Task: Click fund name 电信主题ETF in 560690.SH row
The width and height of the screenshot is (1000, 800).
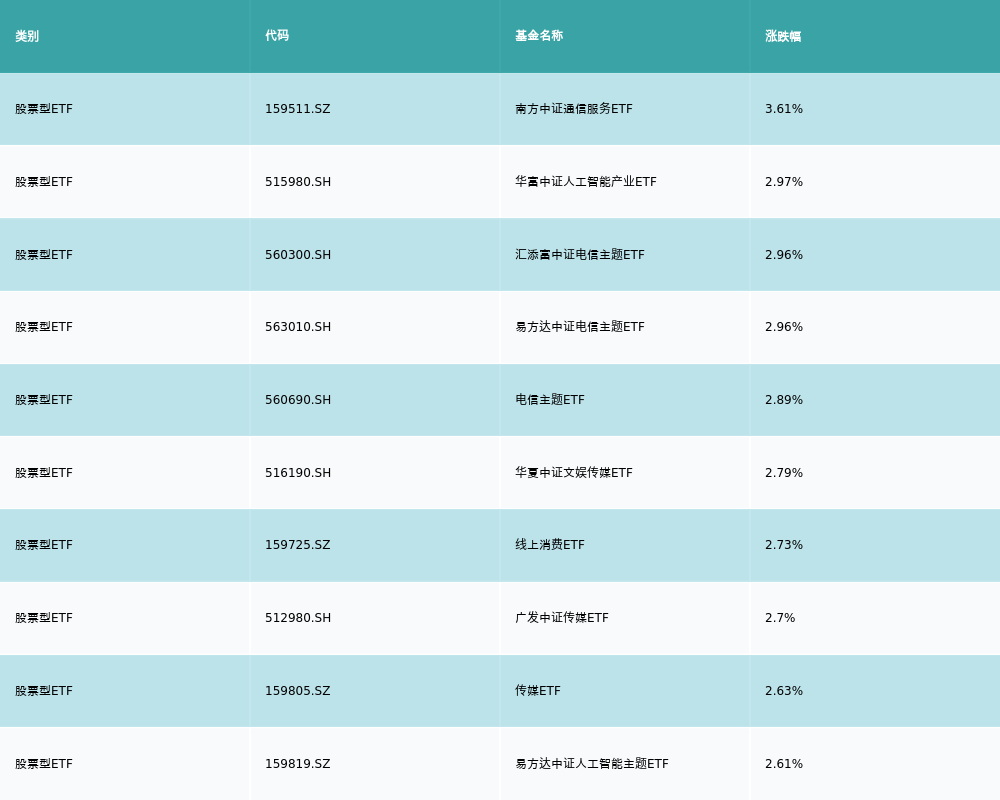Action: click(550, 400)
